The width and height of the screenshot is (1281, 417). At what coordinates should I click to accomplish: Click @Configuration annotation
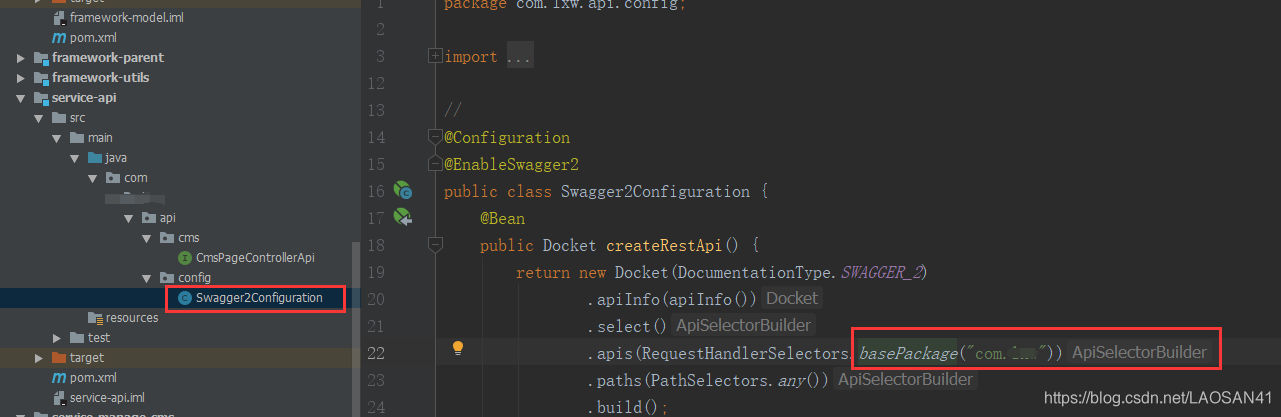[507, 138]
